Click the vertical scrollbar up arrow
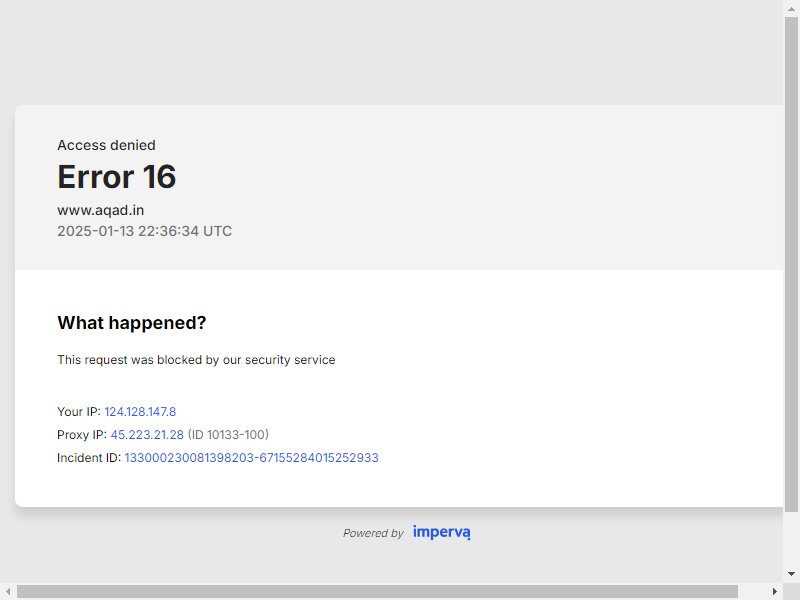The width and height of the screenshot is (800, 600). click(x=791, y=9)
